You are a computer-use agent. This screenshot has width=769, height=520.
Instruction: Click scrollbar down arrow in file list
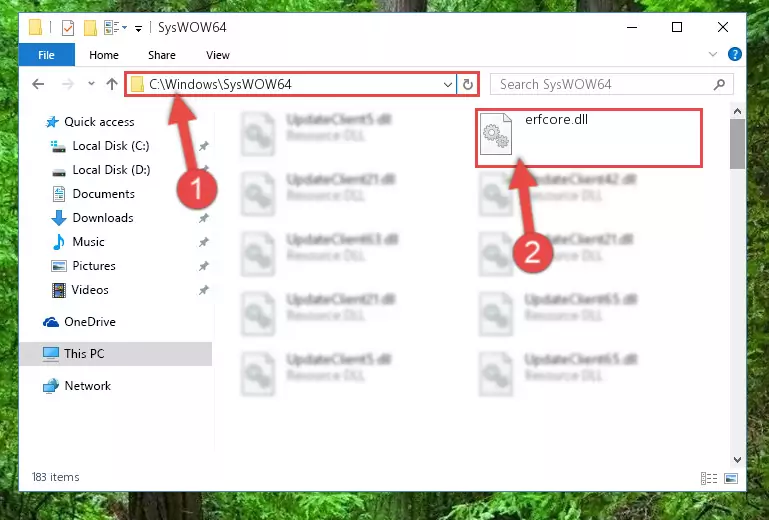(x=737, y=460)
